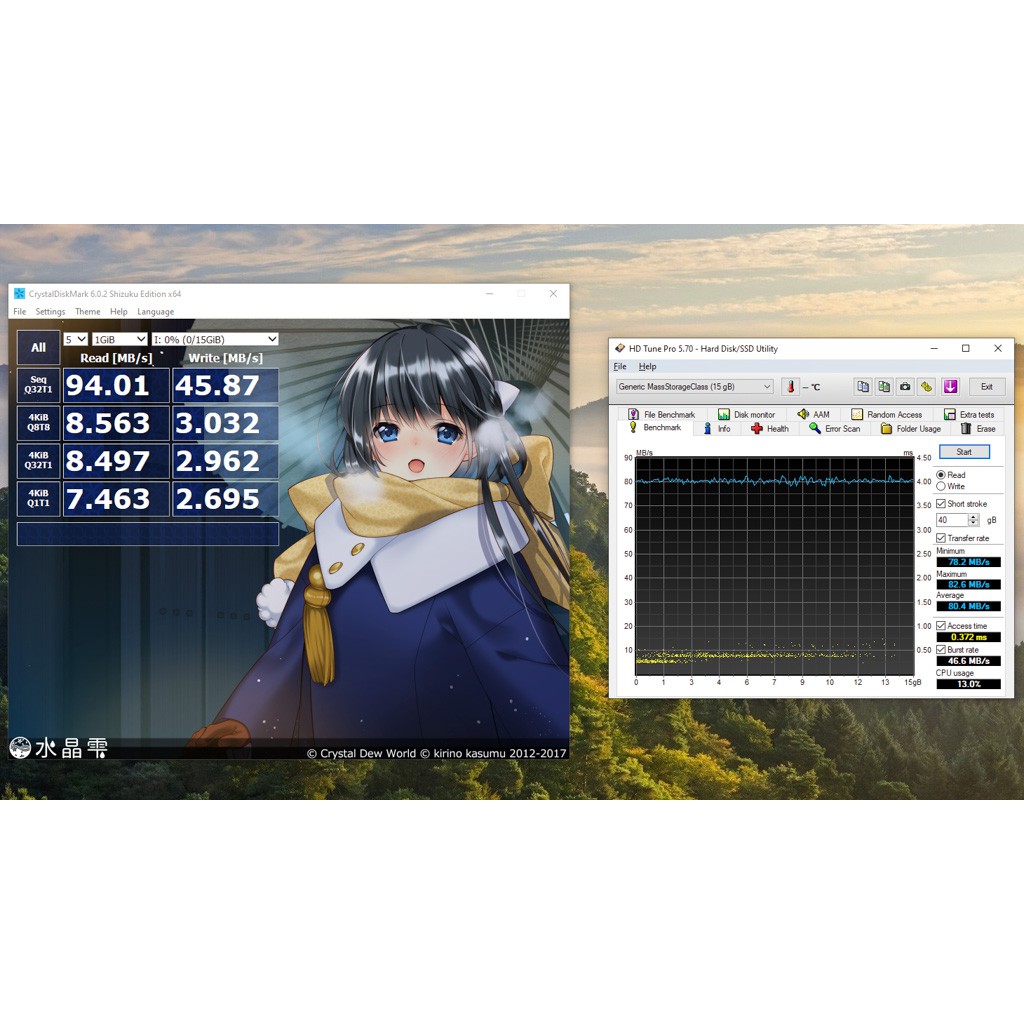Open the Error Scan magnifier tab
This screenshot has width=1024, height=1024.
pos(834,429)
